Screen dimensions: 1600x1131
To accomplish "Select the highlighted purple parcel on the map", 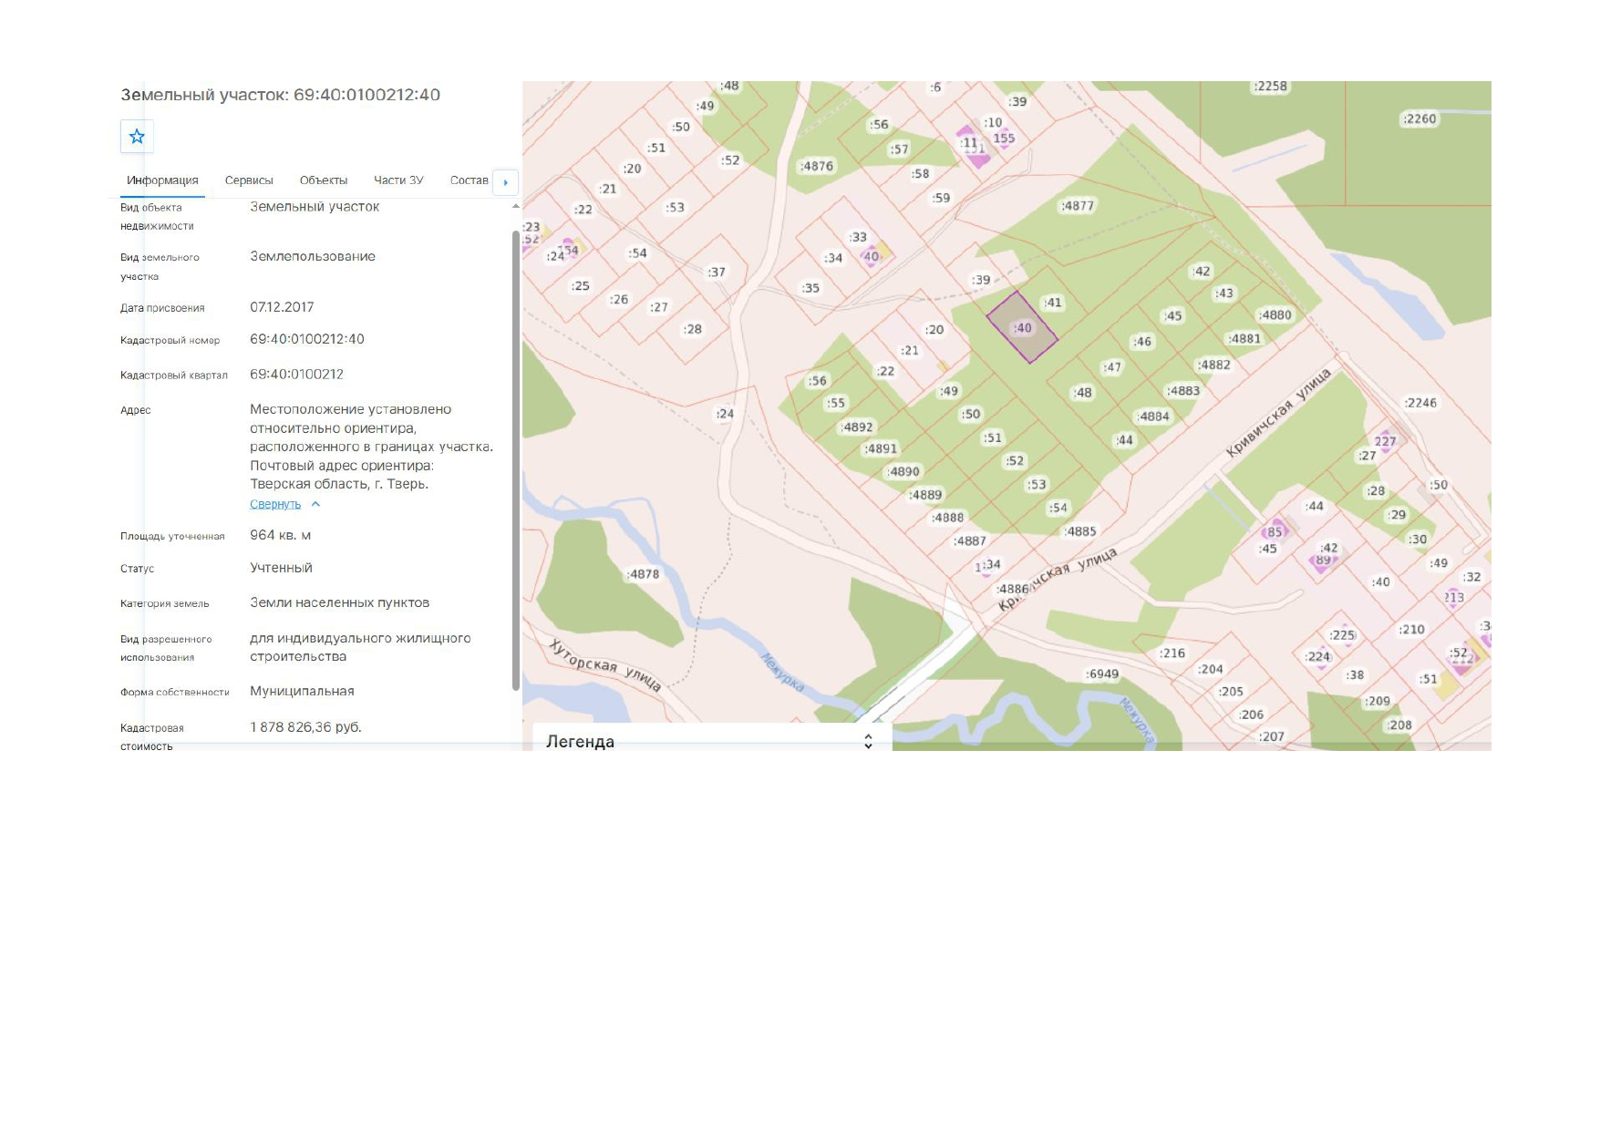I will (1022, 327).
